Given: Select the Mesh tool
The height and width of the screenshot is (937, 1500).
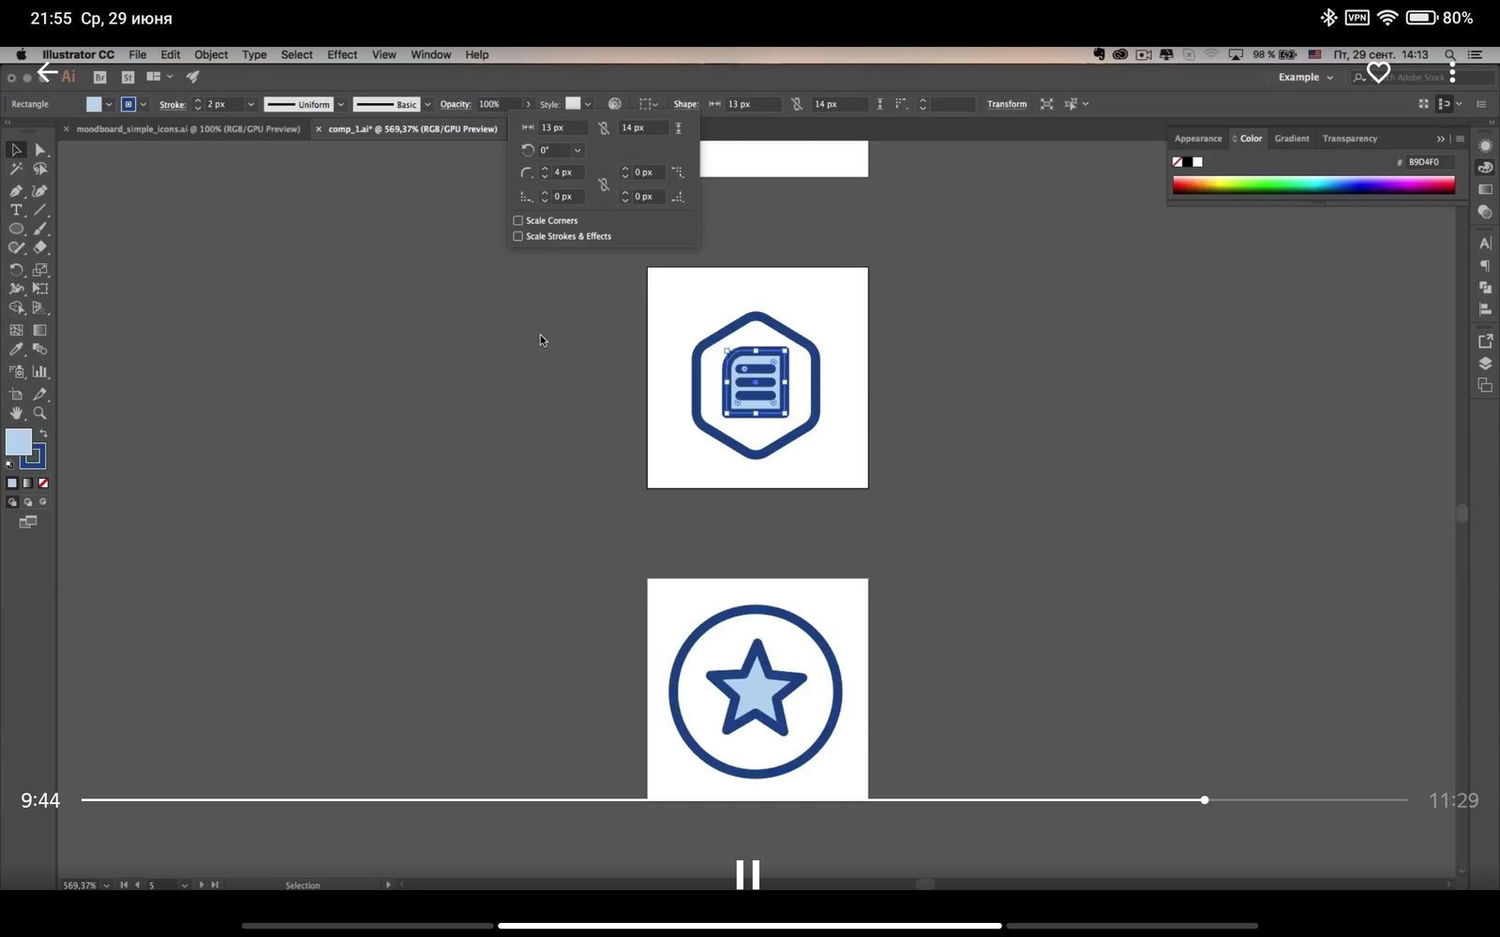Looking at the screenshot, I should point(16,330).
